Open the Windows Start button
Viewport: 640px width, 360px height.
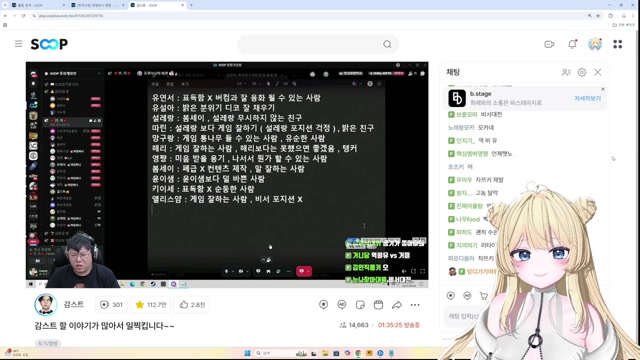(247, 353)
